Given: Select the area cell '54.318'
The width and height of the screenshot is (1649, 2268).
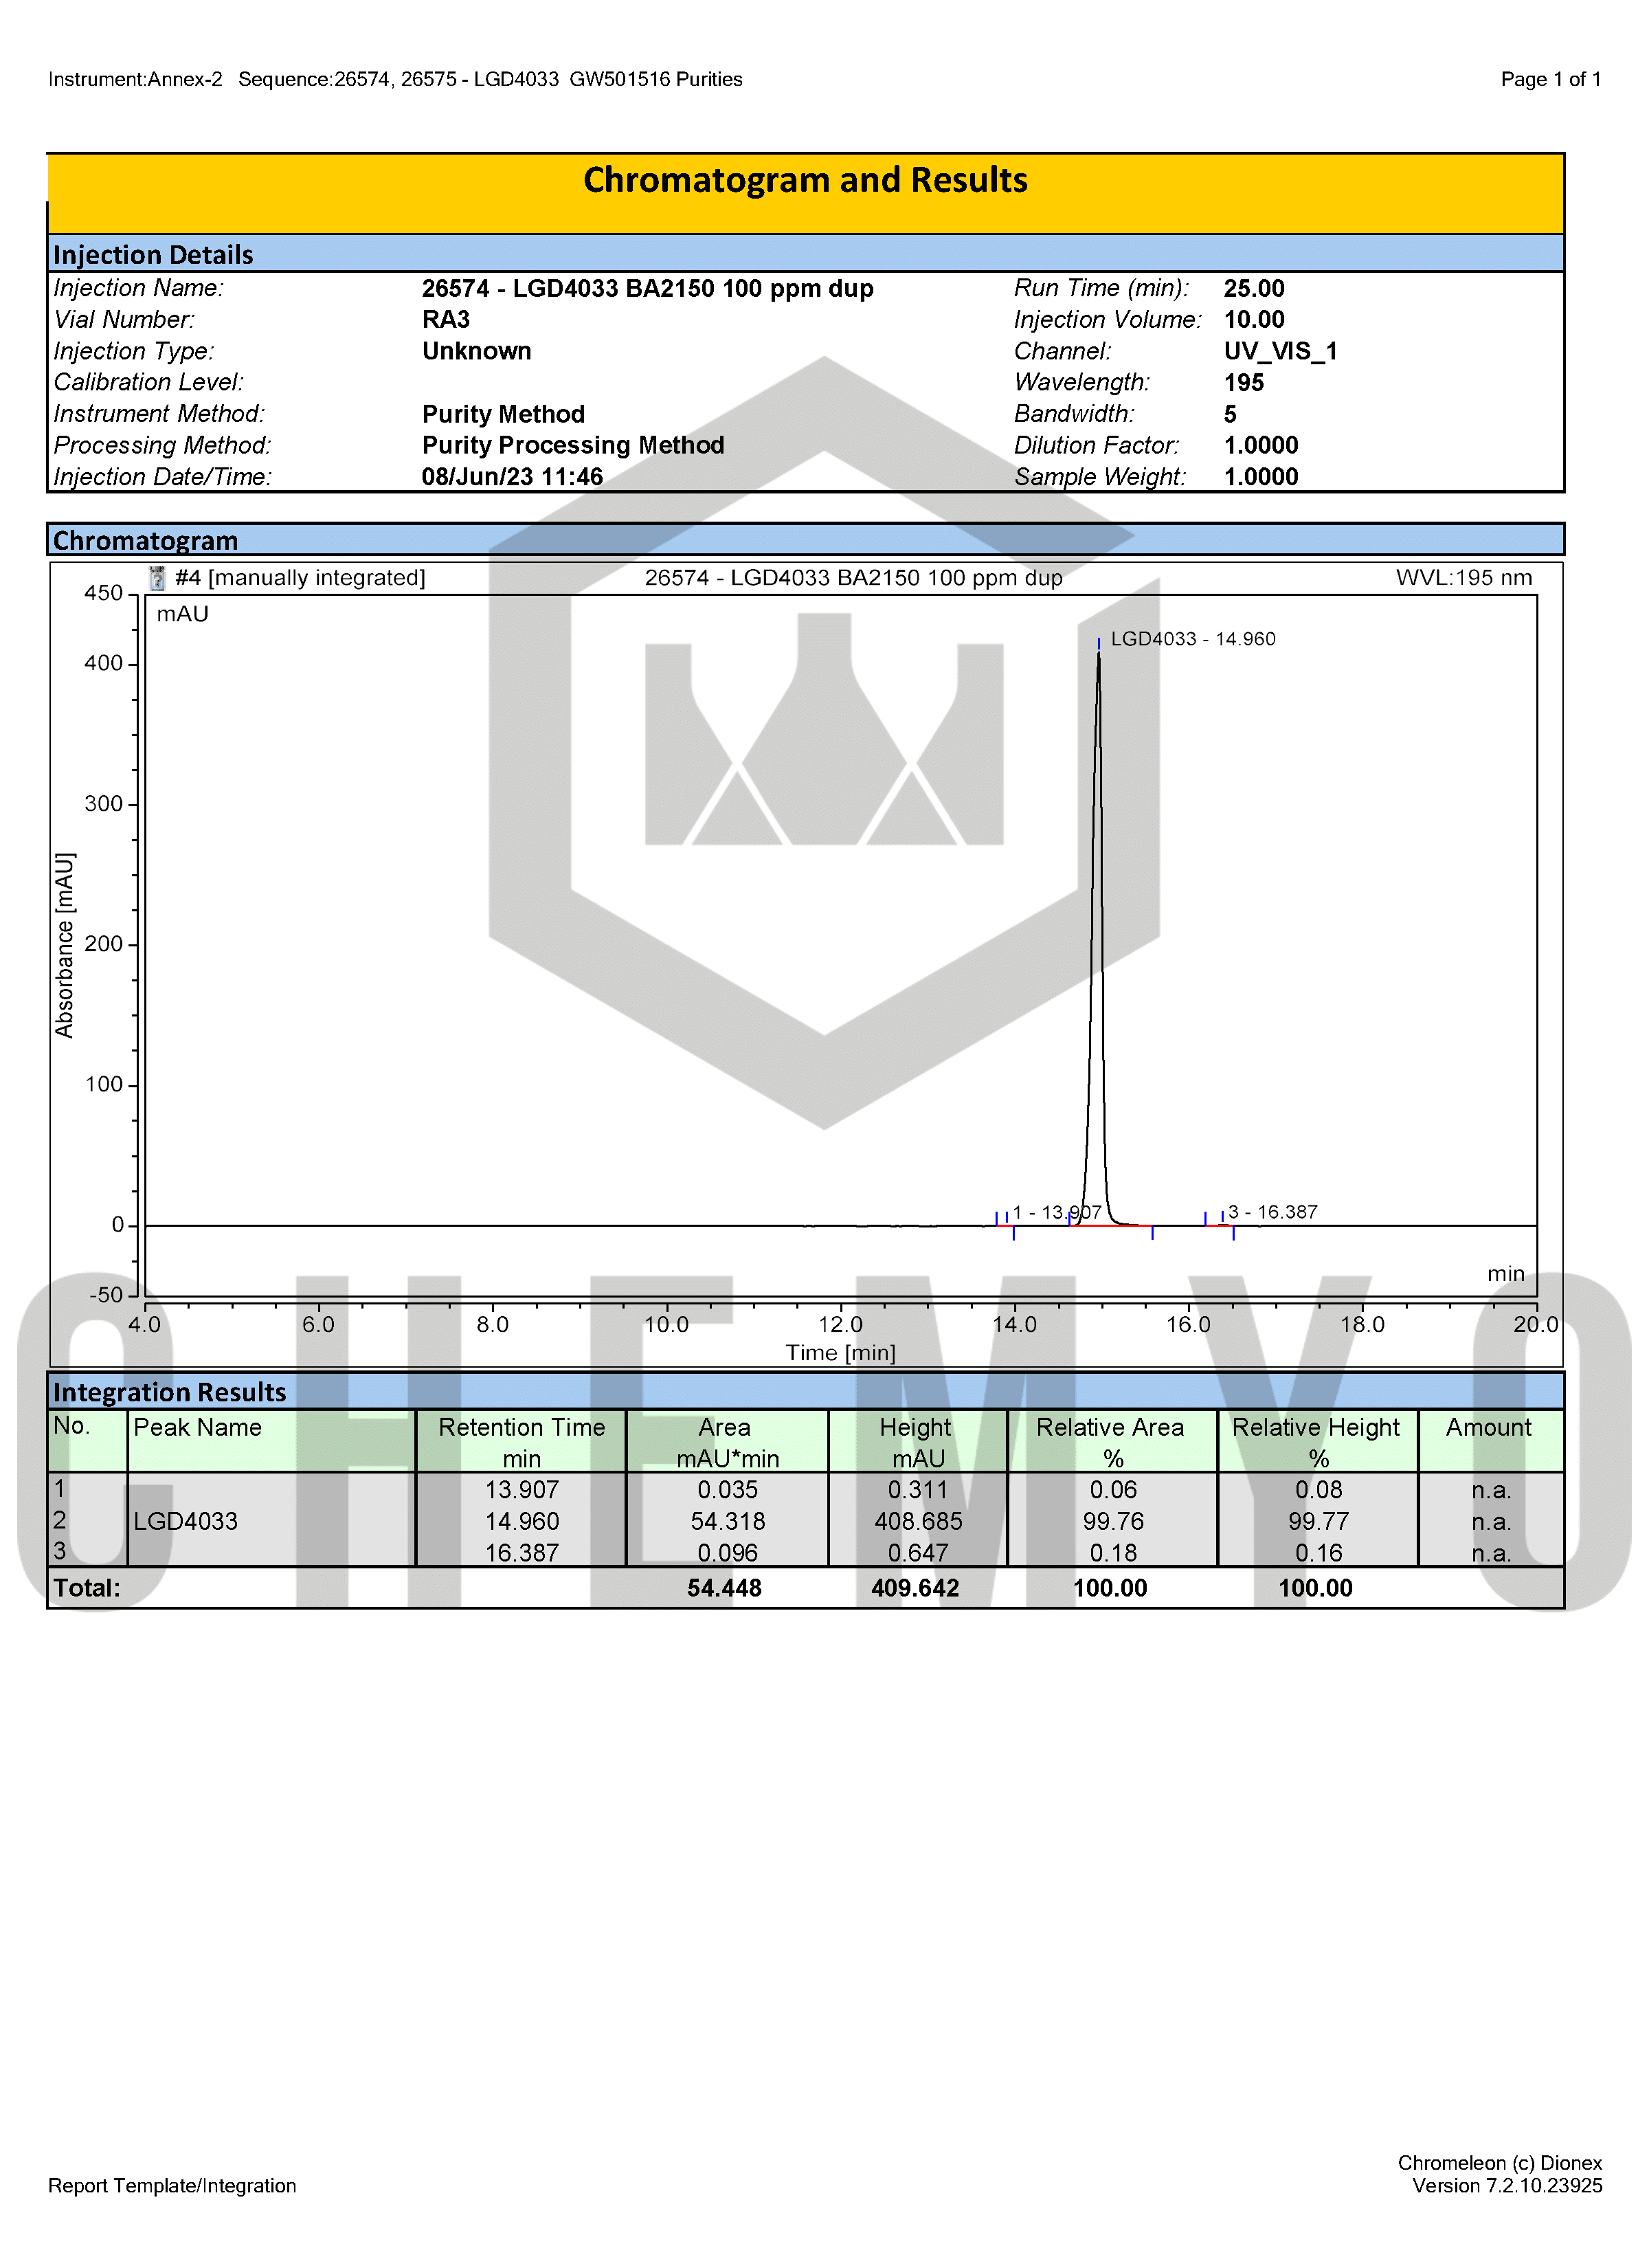Looking at the screenshot, I should click(x=728, y=1522).
